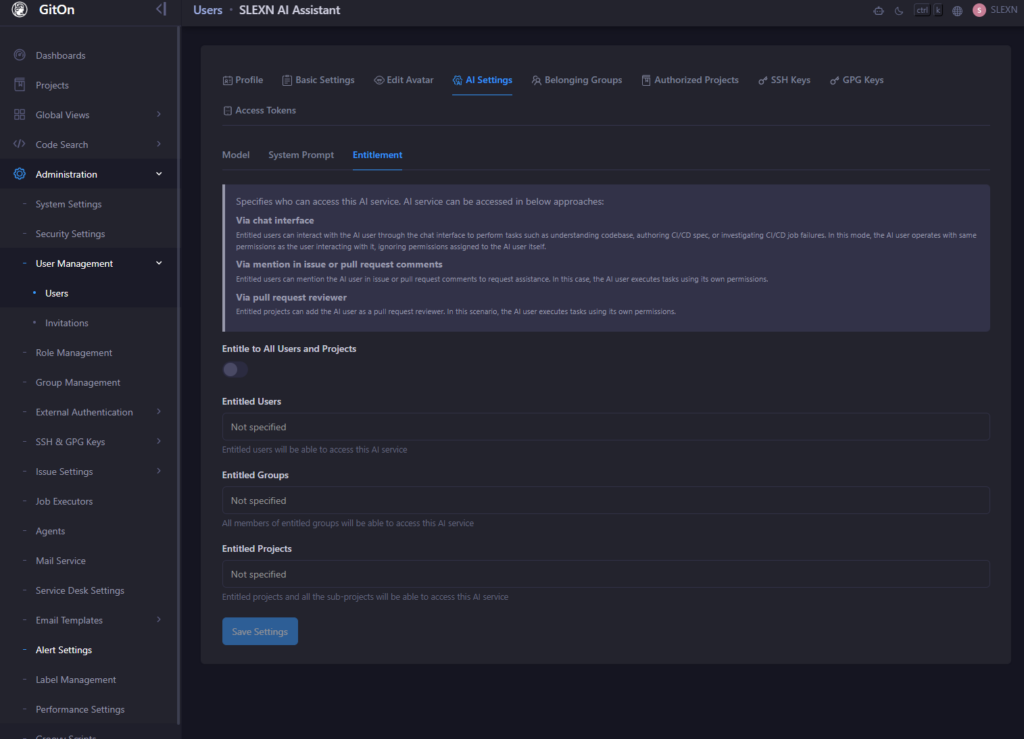This screenshot has height=739, width=1024.
Task: Open the AI assistant robot icon
Action: pos(878,11)
